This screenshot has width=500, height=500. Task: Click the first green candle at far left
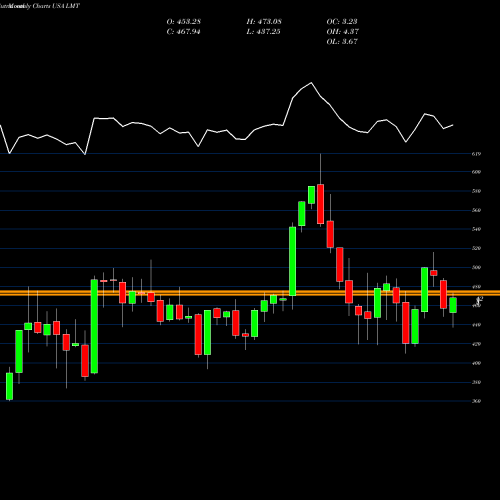(9, 386)
